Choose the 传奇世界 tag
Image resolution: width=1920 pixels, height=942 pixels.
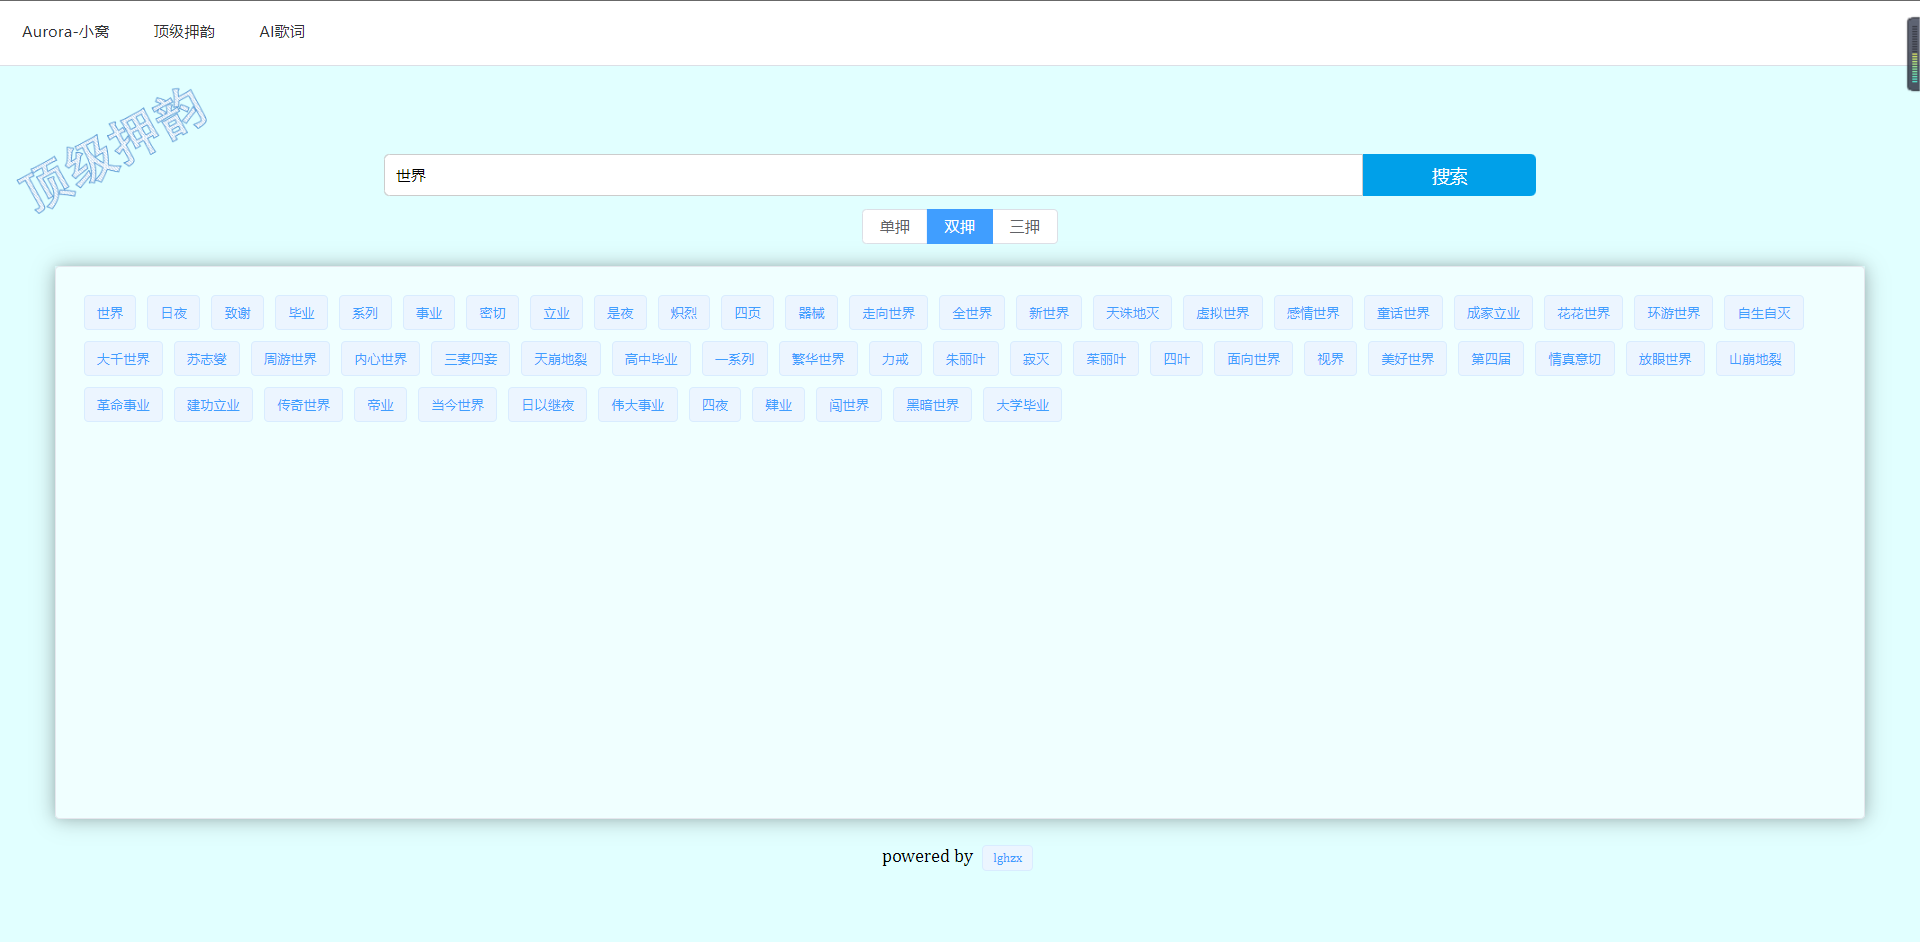click(304, 405)
